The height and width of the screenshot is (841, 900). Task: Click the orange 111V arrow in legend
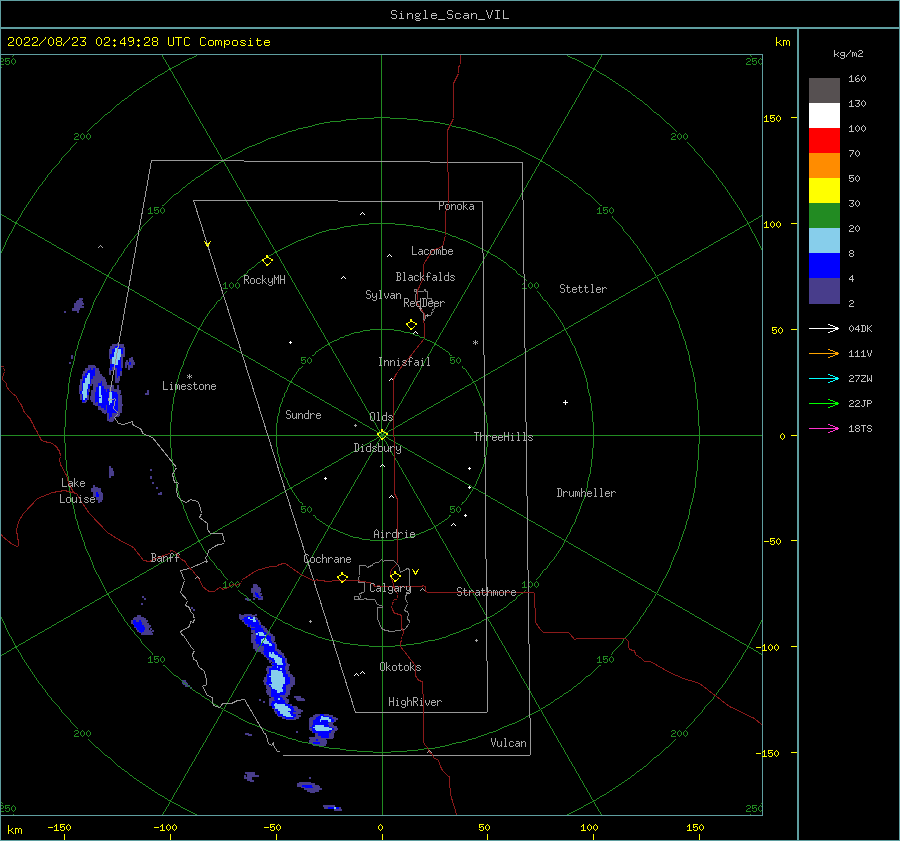(824, 354)
